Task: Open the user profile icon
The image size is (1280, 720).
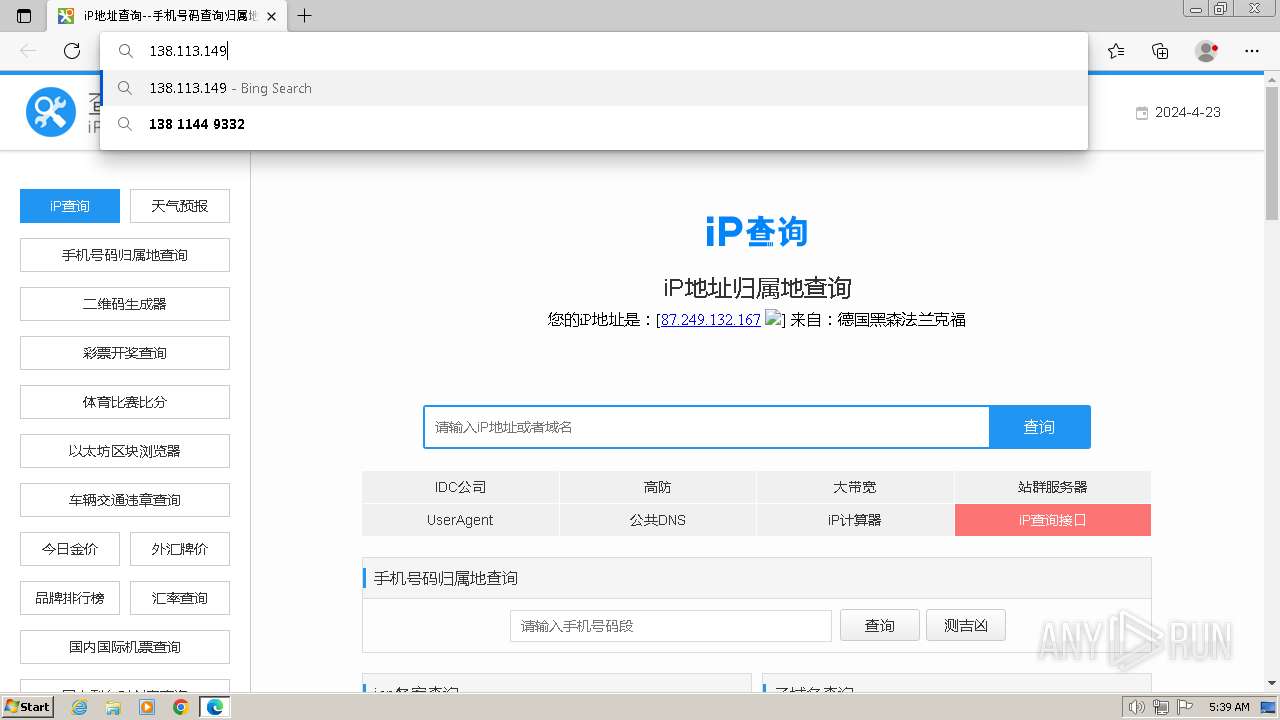Action: (1207, 51)
